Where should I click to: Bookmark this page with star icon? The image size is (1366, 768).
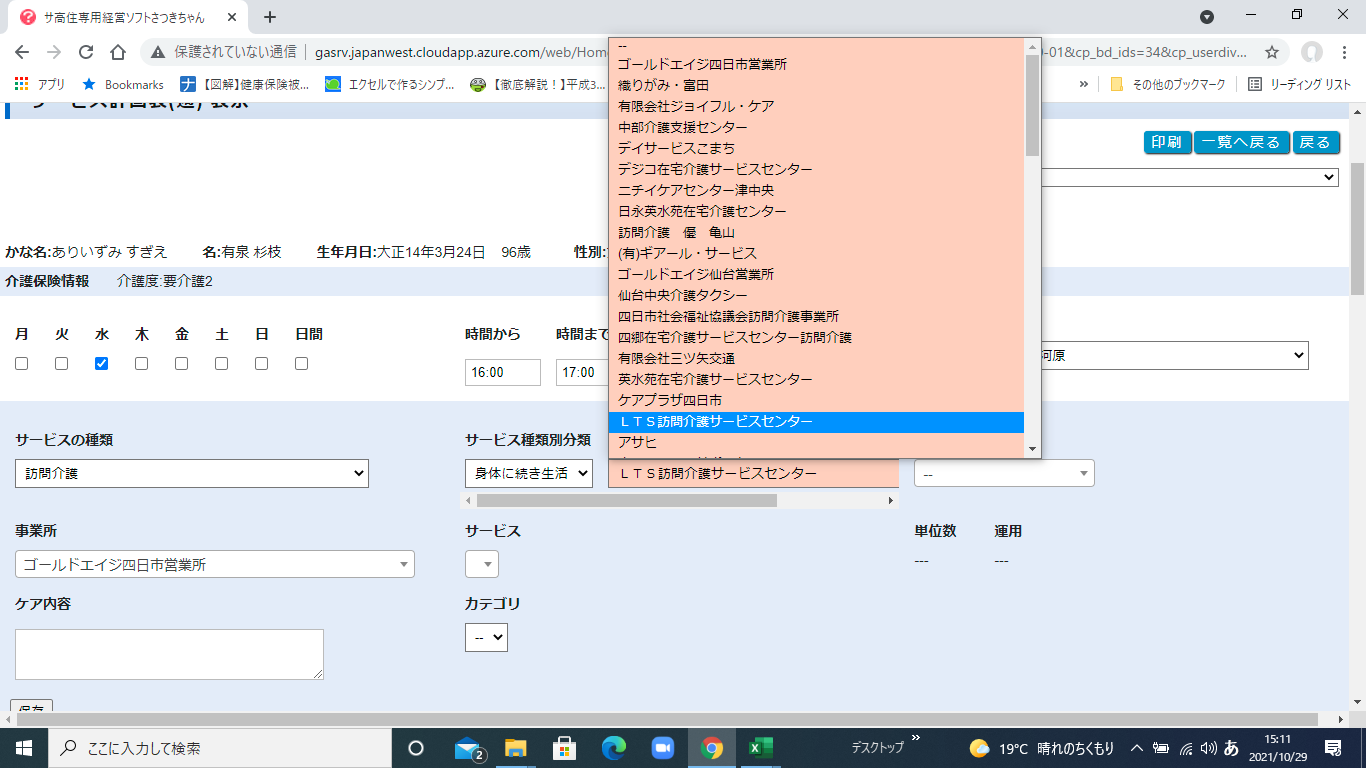point(1272,52)
